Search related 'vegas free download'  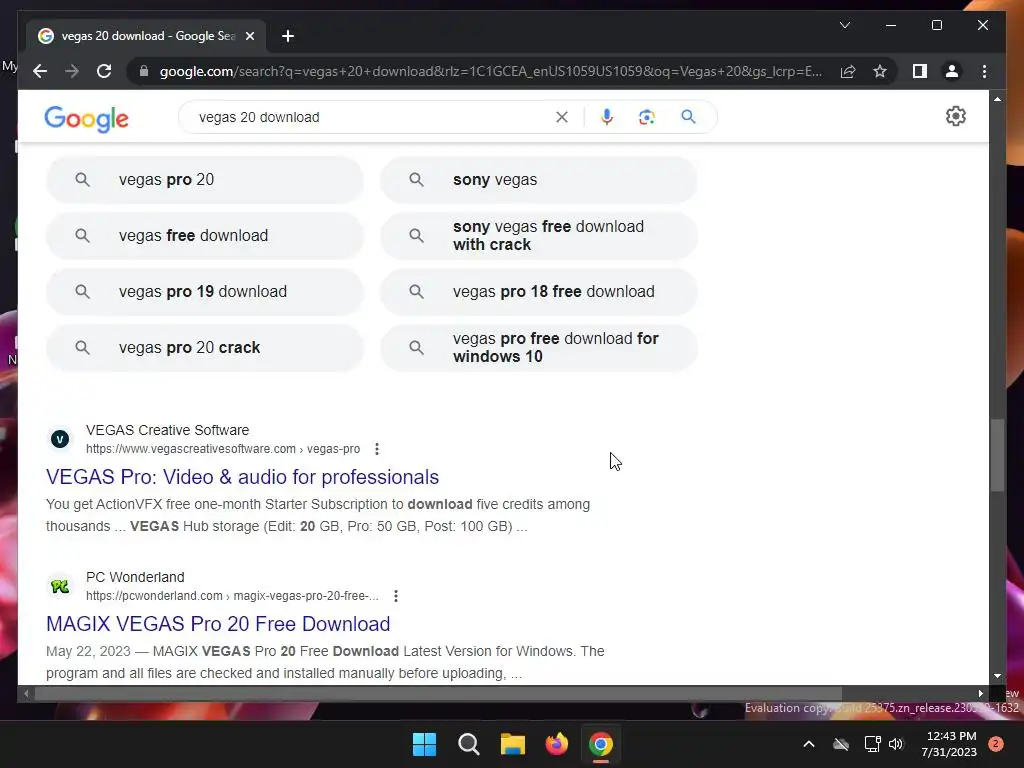pyautogui.click(x=204, y=236)
